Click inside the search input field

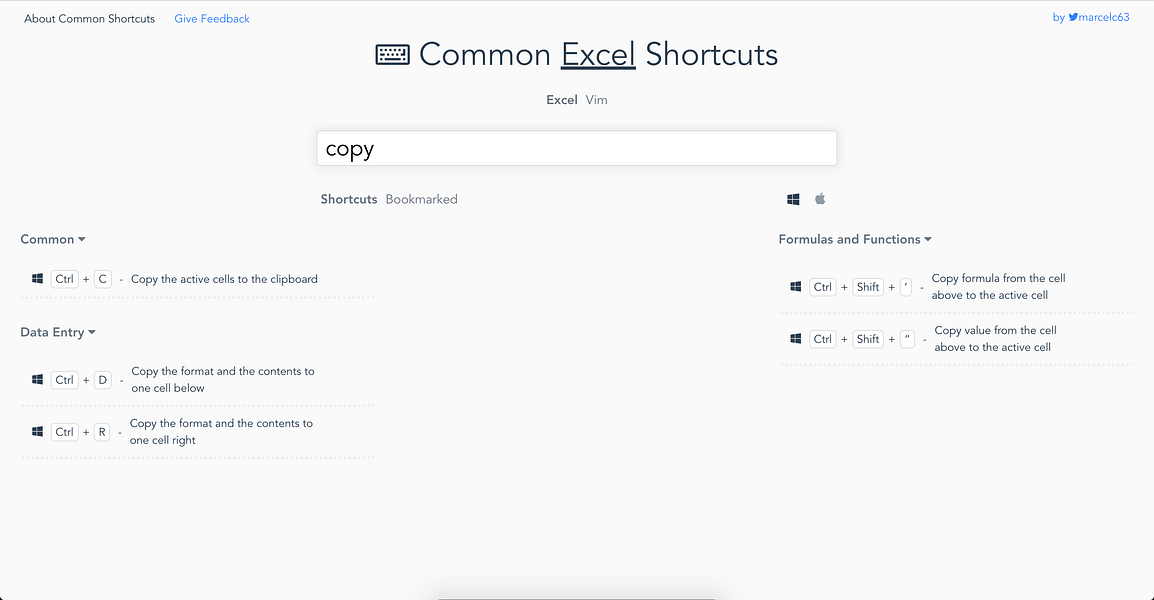577,147
